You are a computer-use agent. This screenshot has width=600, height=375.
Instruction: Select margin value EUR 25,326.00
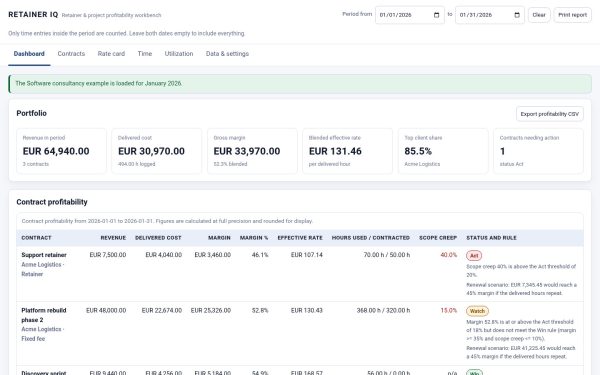pos(210,310)
